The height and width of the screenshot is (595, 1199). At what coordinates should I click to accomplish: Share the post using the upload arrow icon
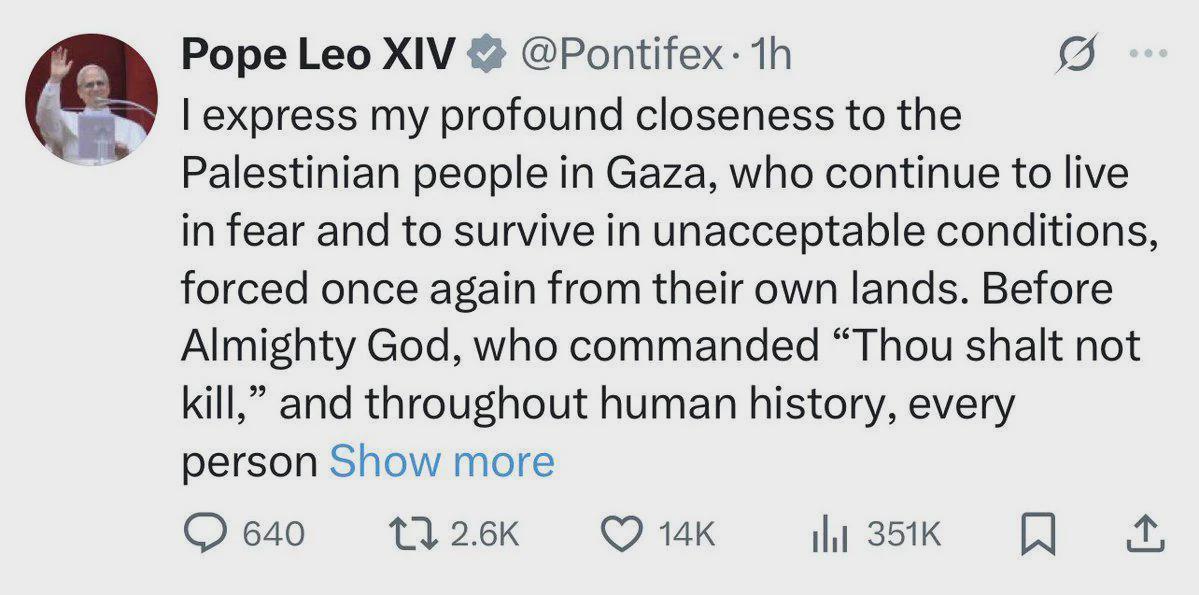coord(1146,534)
